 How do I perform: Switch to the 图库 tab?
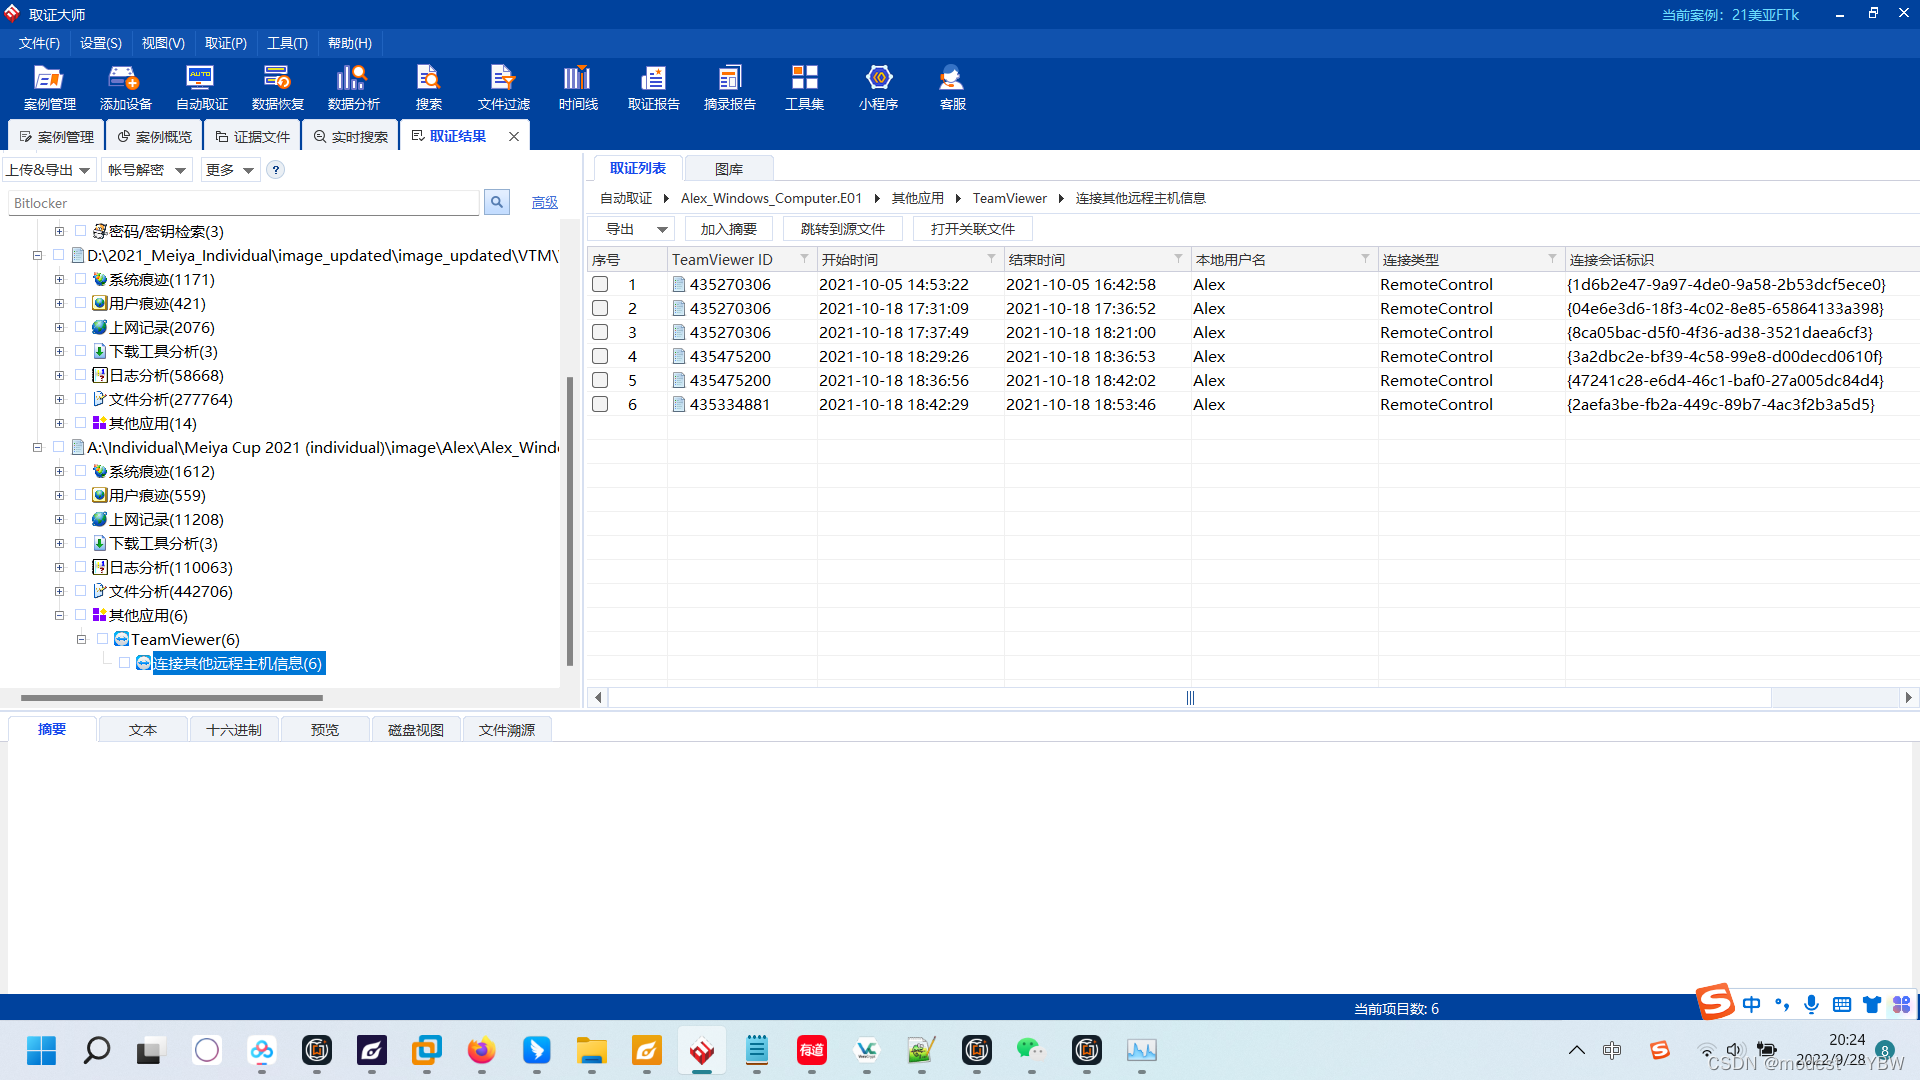728,169
